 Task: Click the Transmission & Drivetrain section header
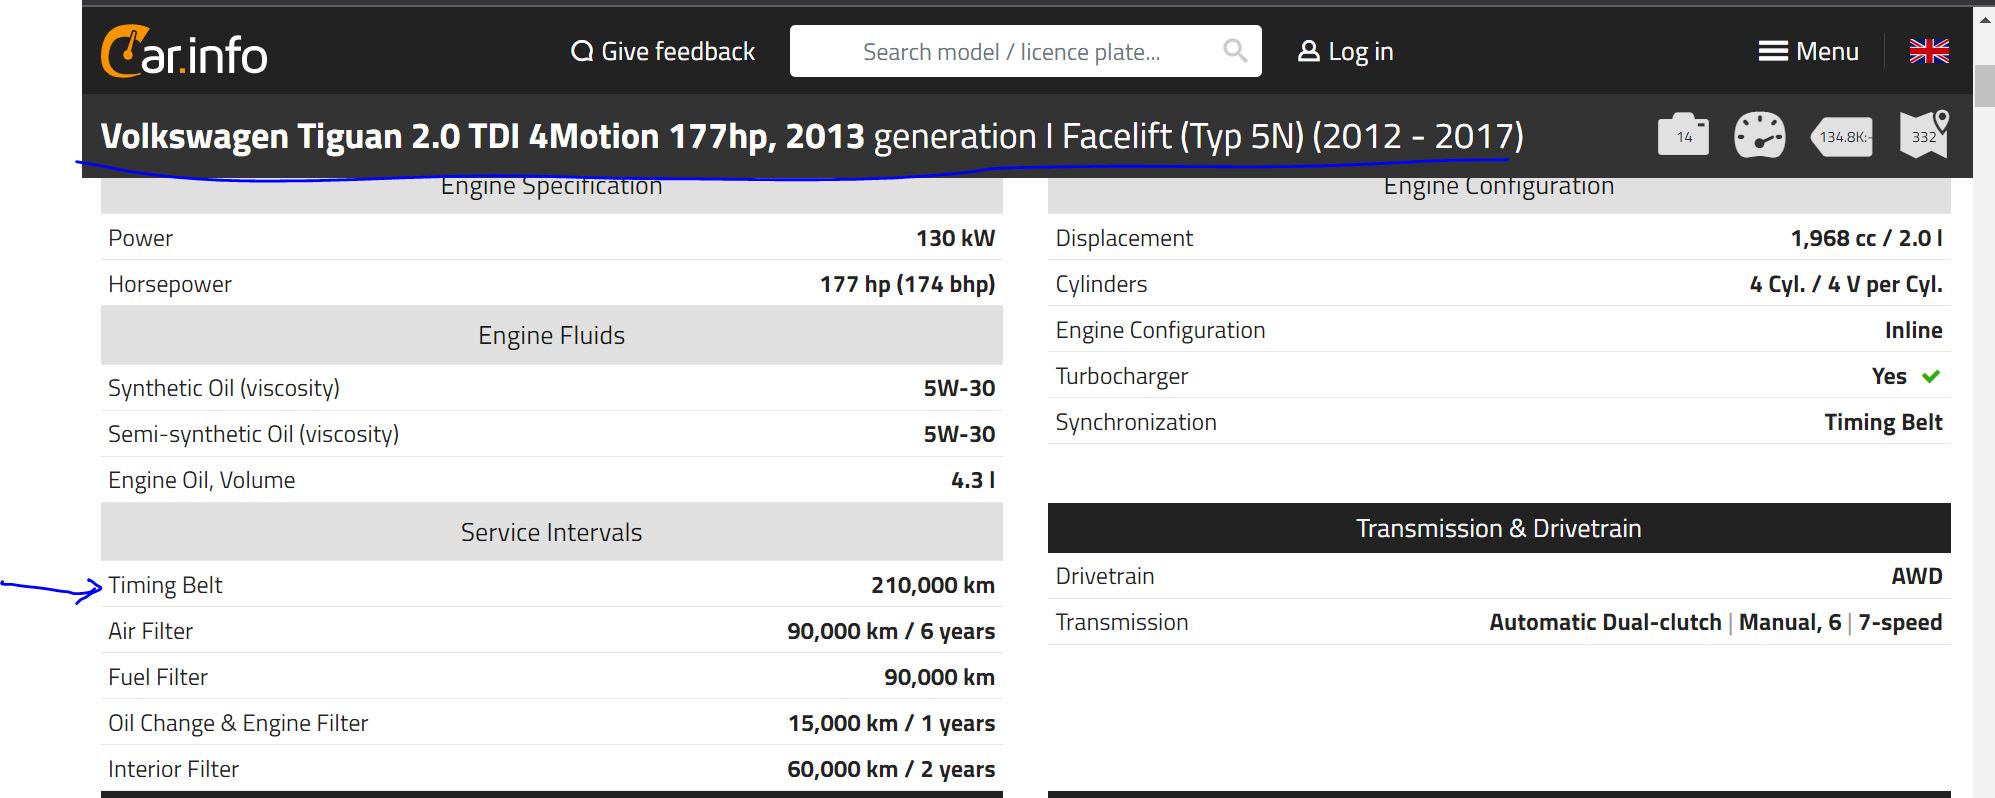(1498, 528)
